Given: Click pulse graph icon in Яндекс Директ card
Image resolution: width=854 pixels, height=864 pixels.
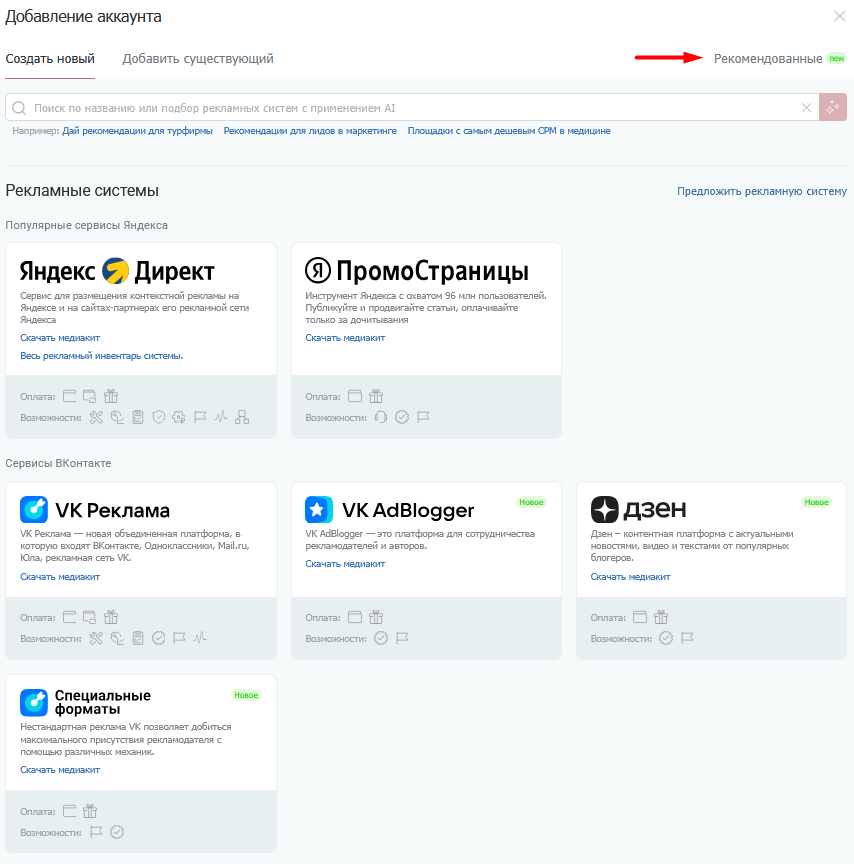Looking at the screenshot, I should tap(221, 417).
